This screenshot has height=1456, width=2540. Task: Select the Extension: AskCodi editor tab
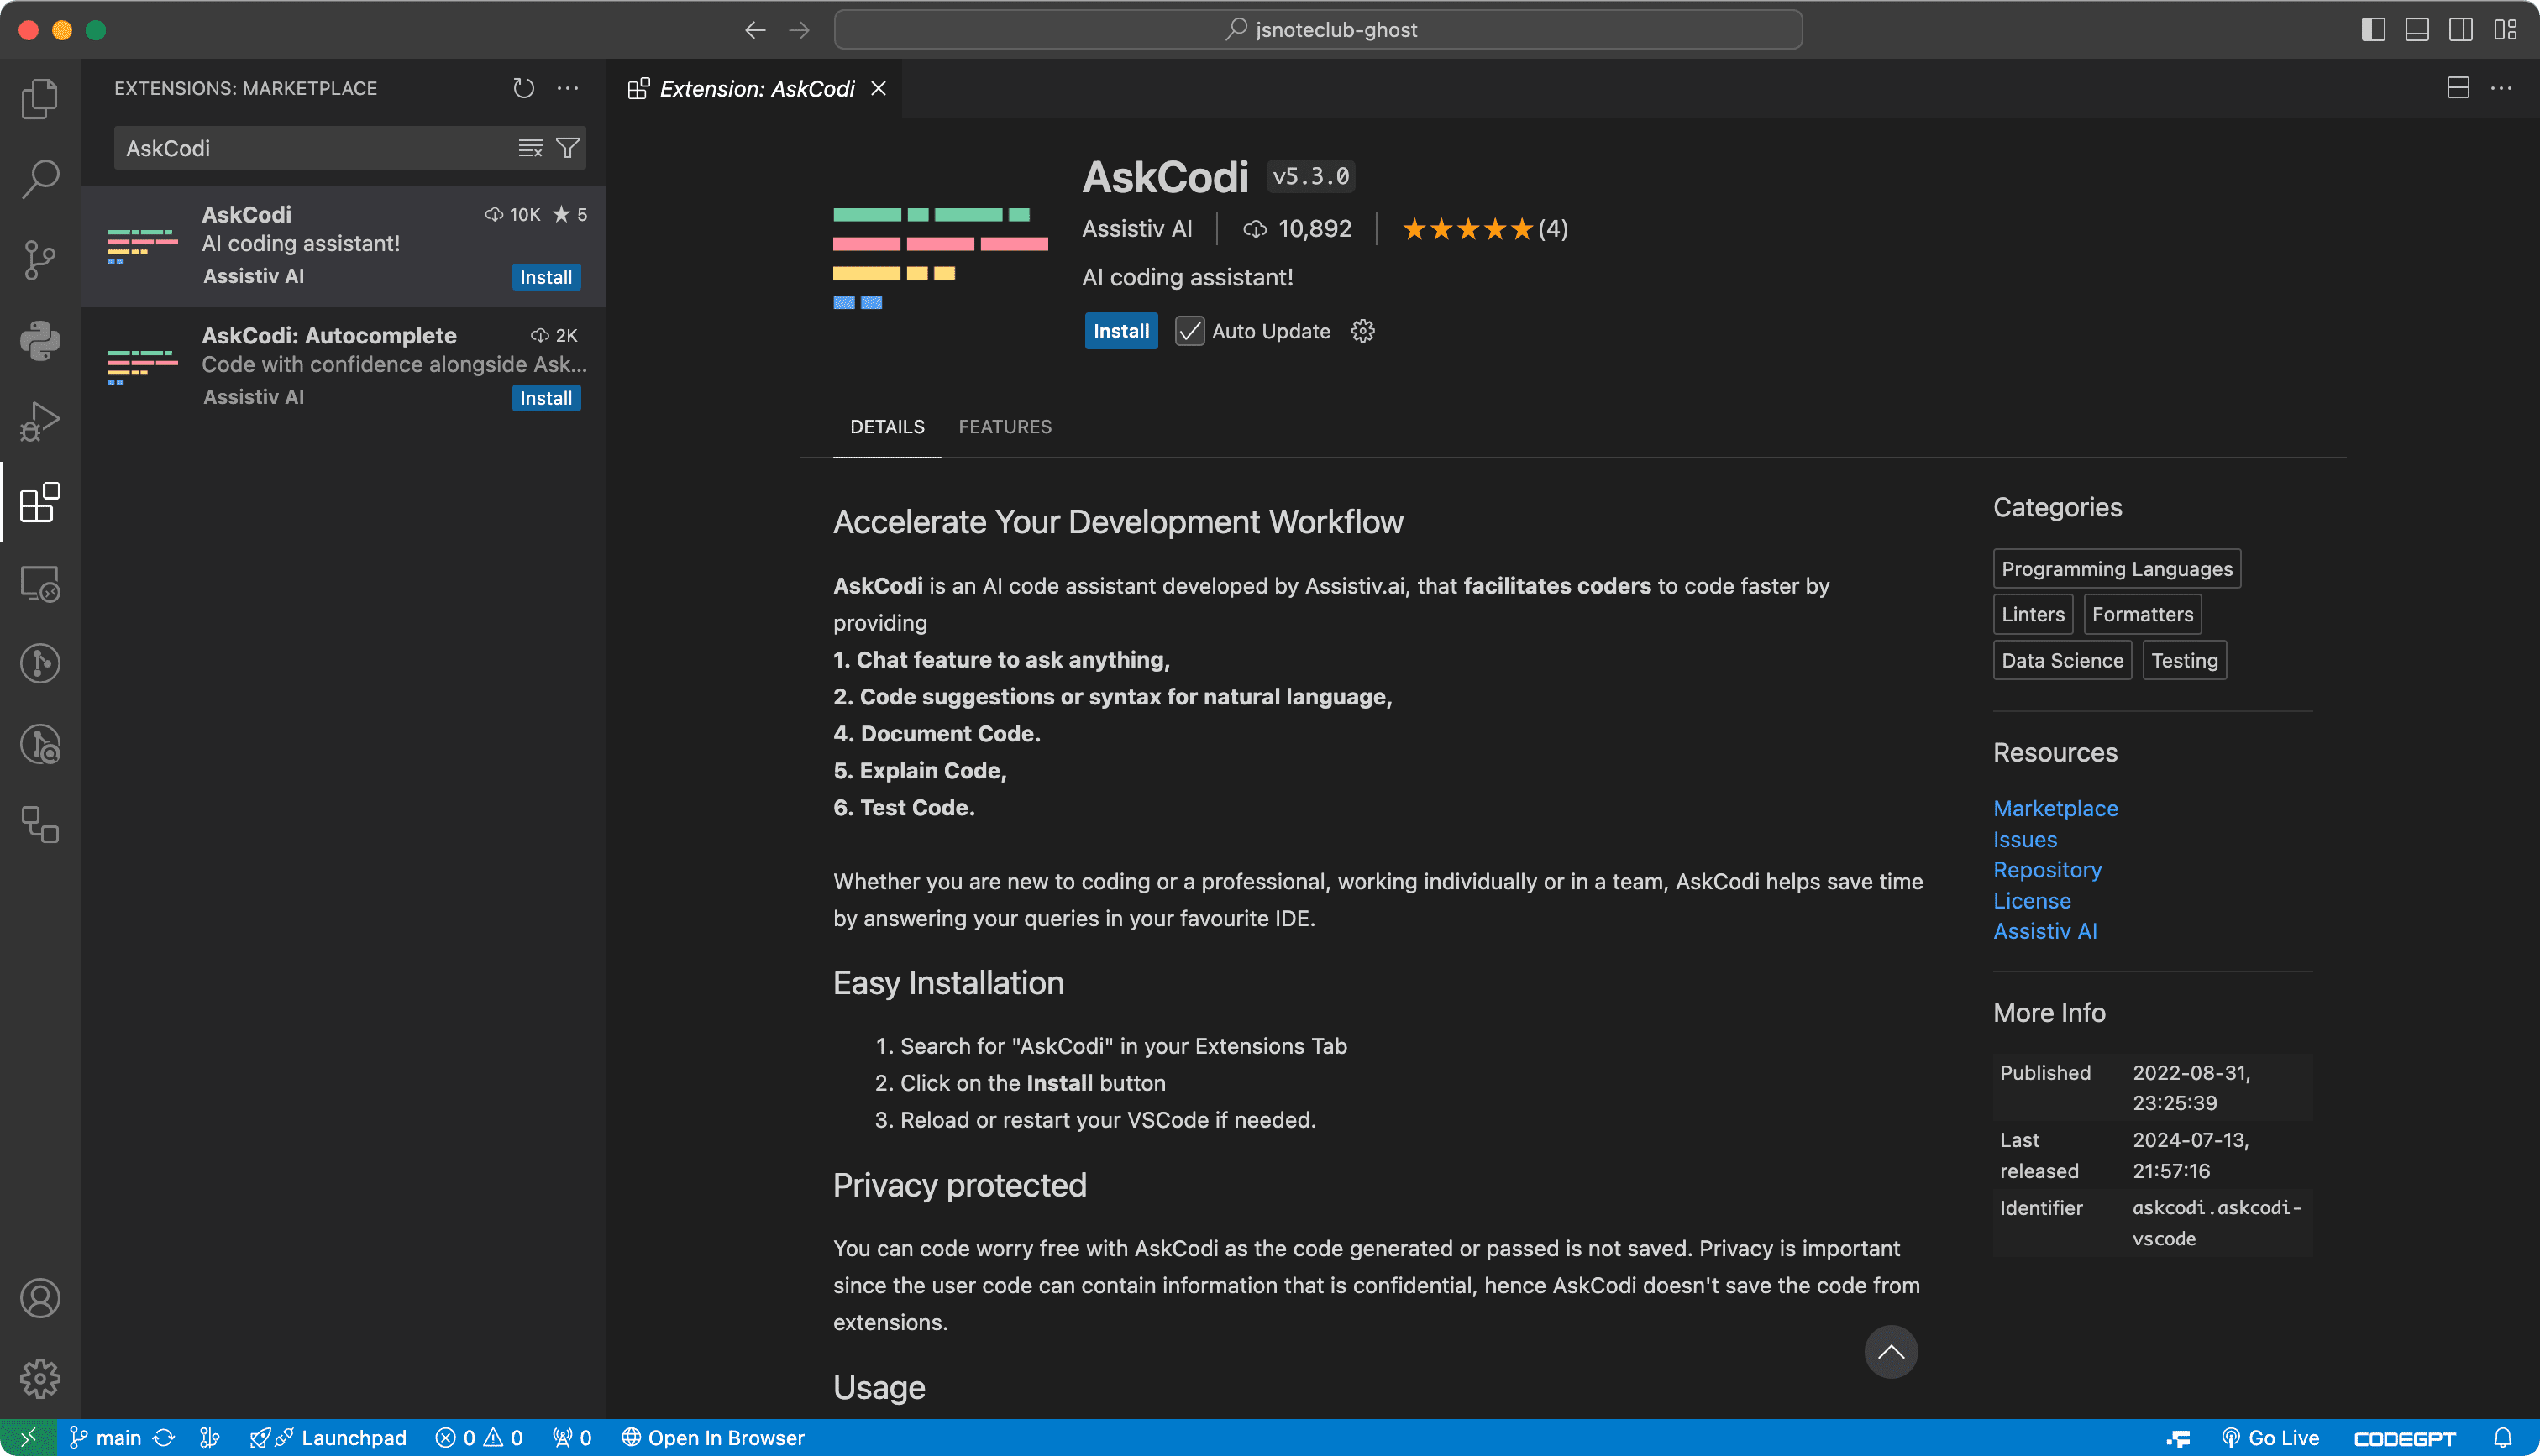pos(756,89)
